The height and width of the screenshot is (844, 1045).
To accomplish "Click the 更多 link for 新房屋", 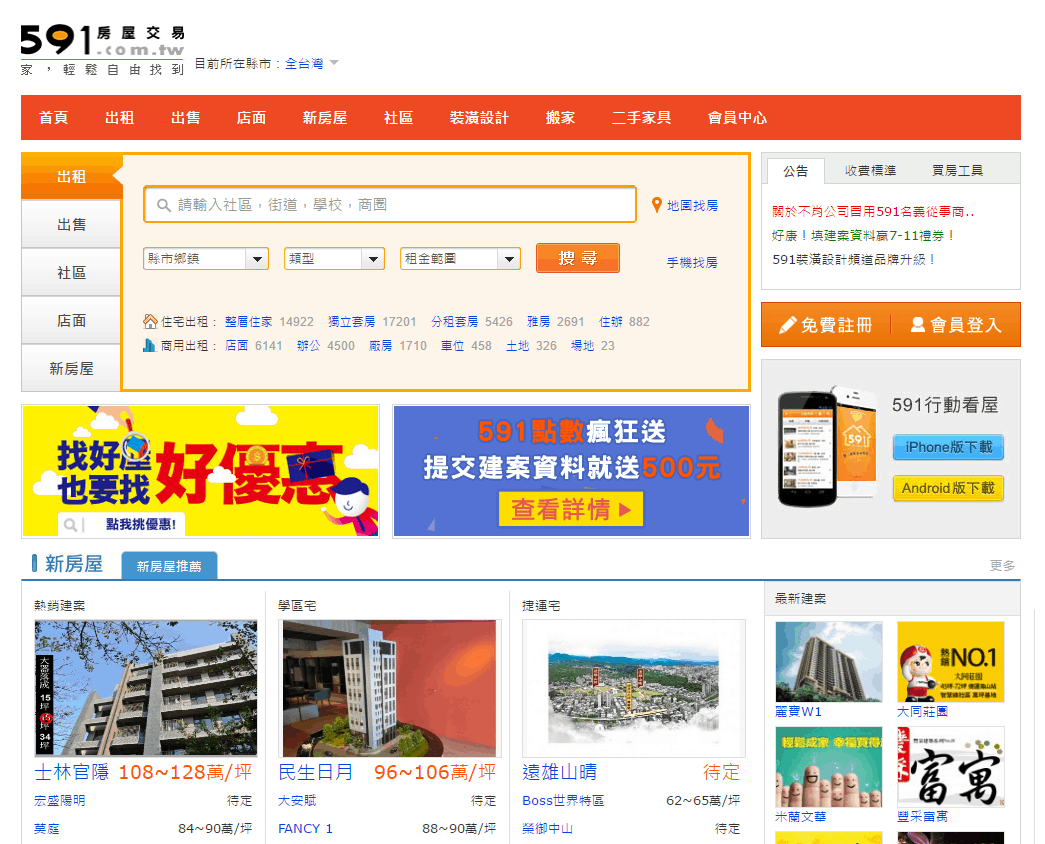I will (1002, 565).
